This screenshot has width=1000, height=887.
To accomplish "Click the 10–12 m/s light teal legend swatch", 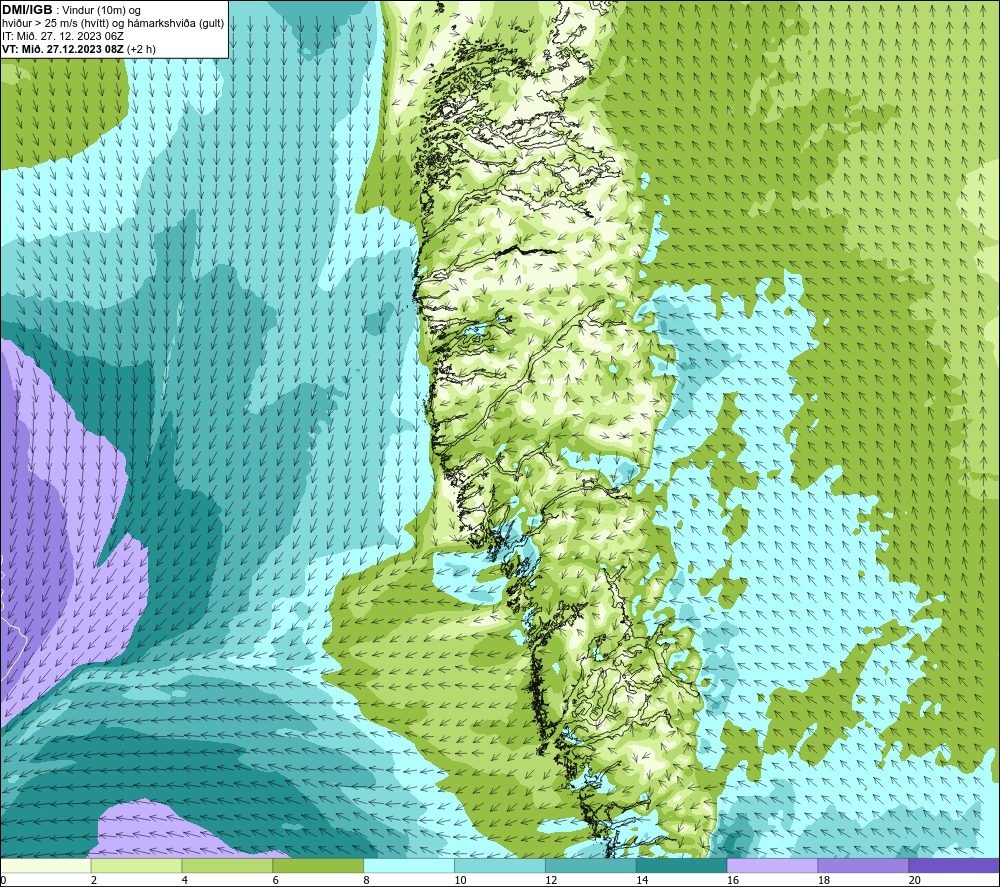I will [x=499, y=865].
